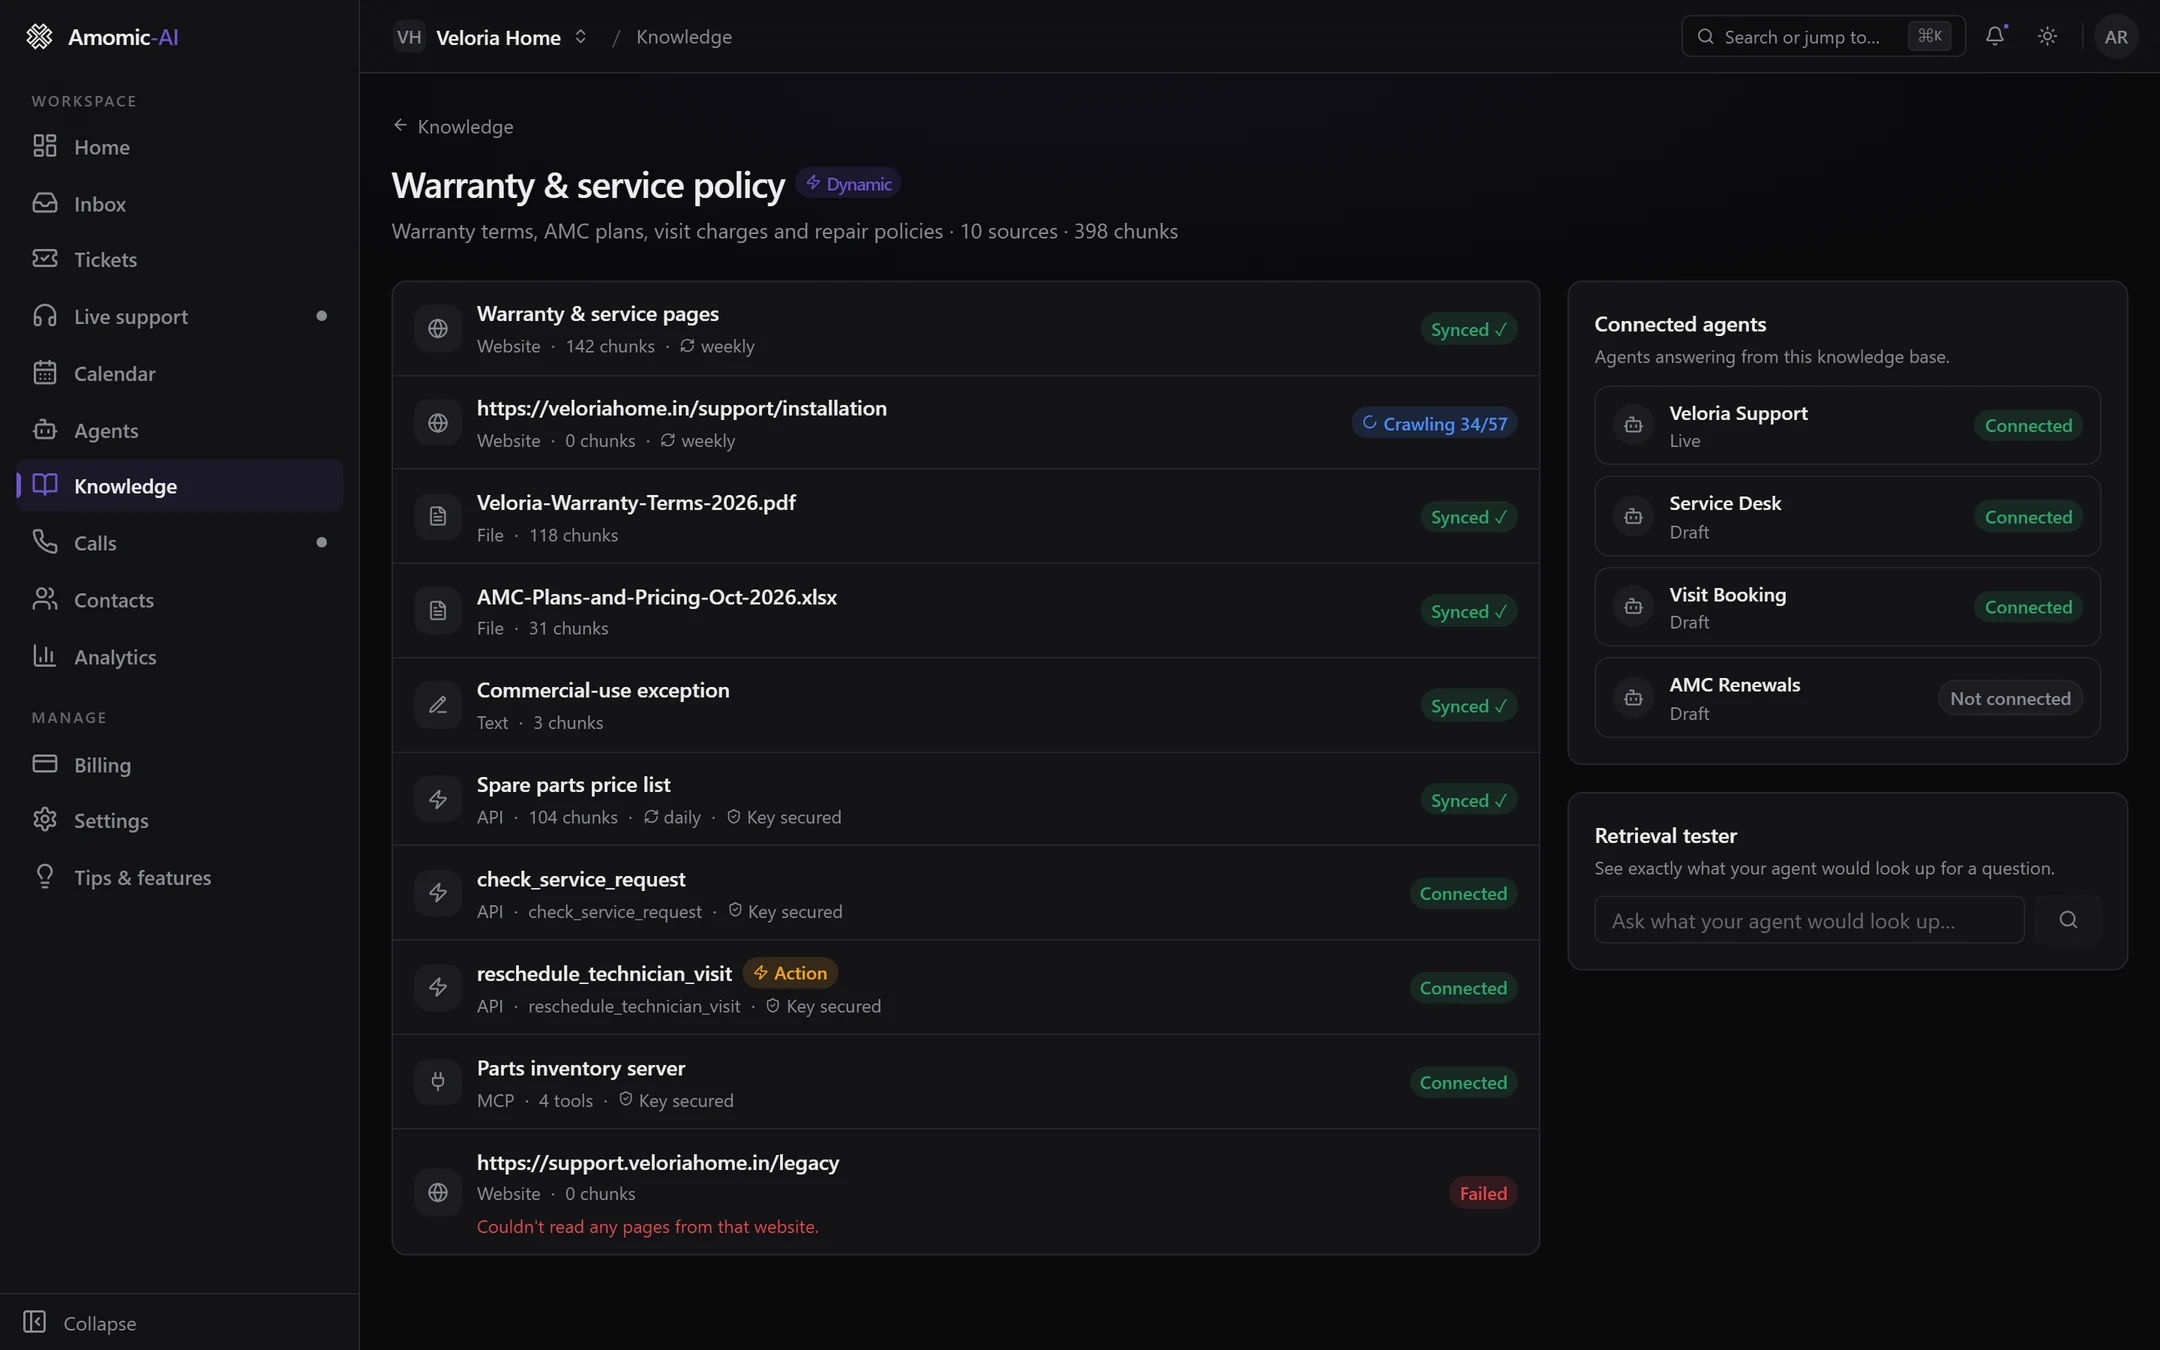Open Live support section
The image size is (2160, 1350).
tap(180, 316)
